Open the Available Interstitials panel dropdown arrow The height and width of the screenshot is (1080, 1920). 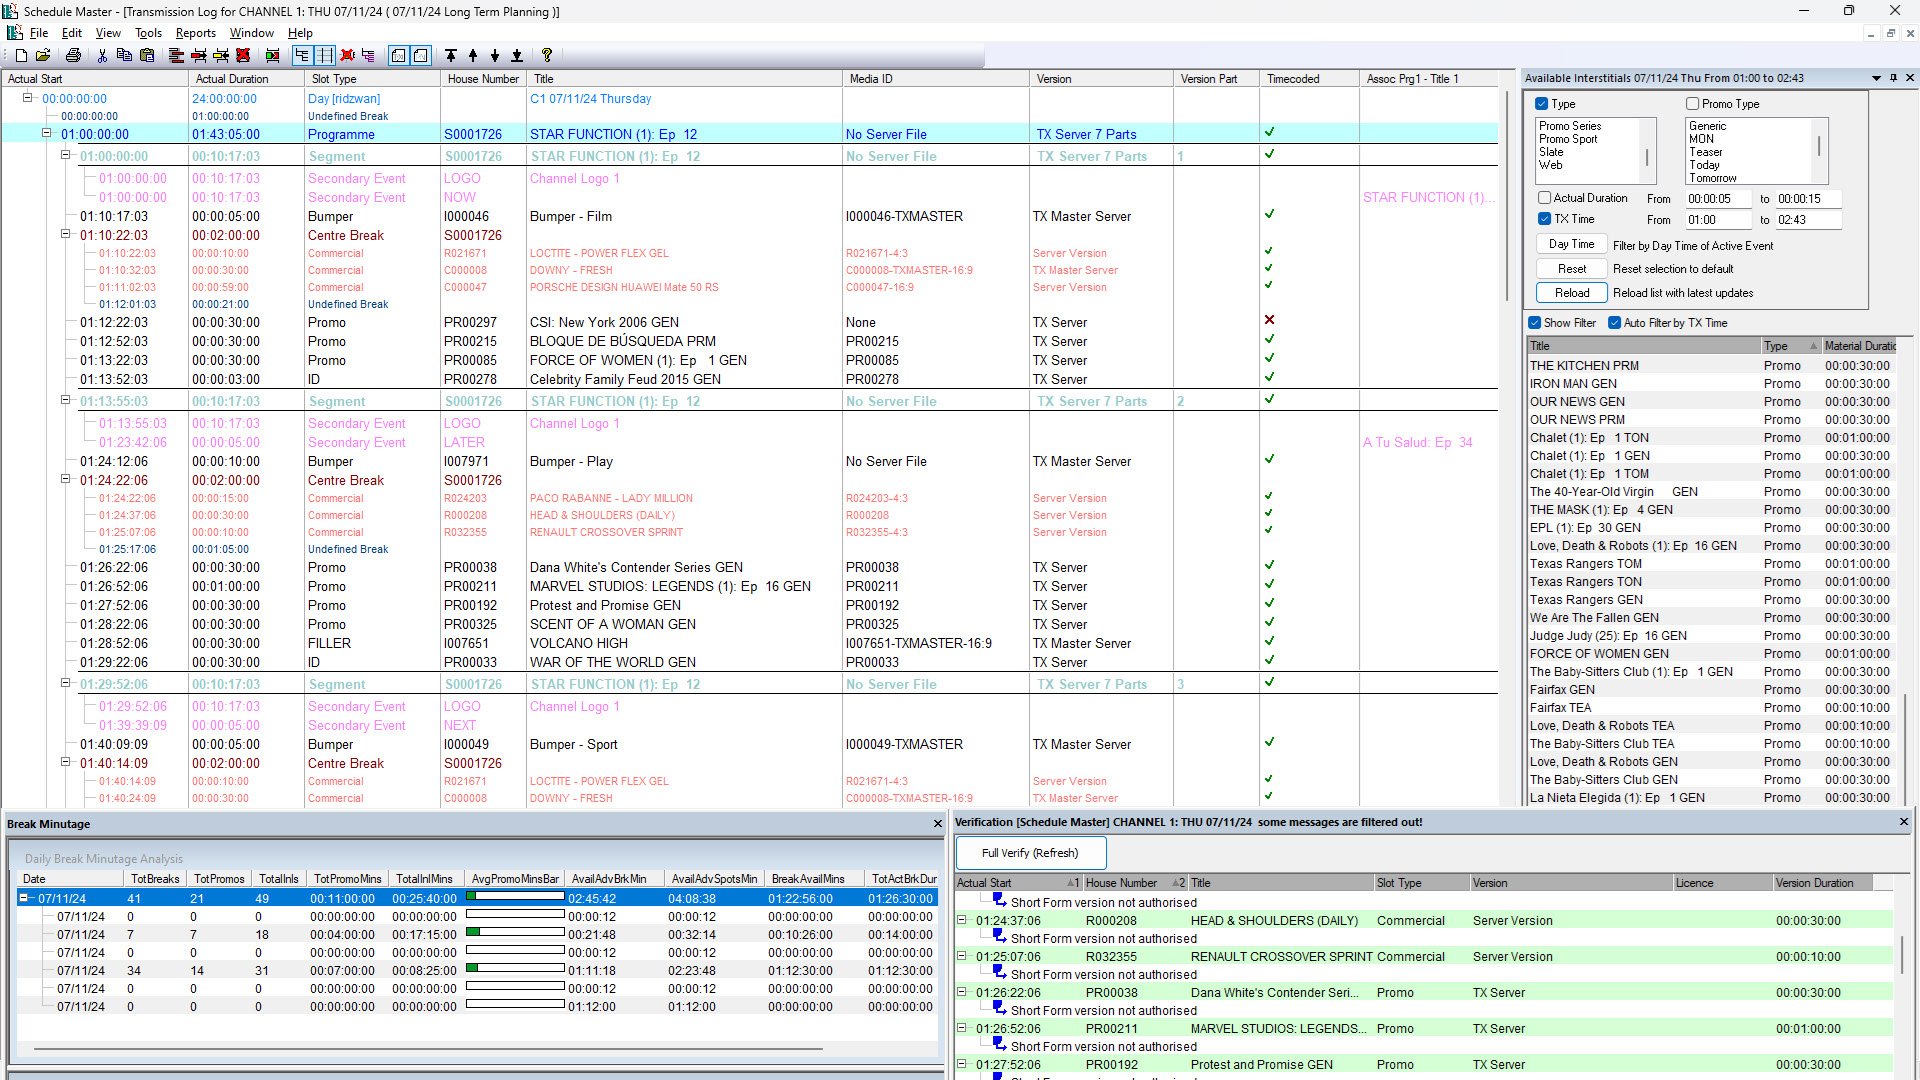coord(1876,78)
